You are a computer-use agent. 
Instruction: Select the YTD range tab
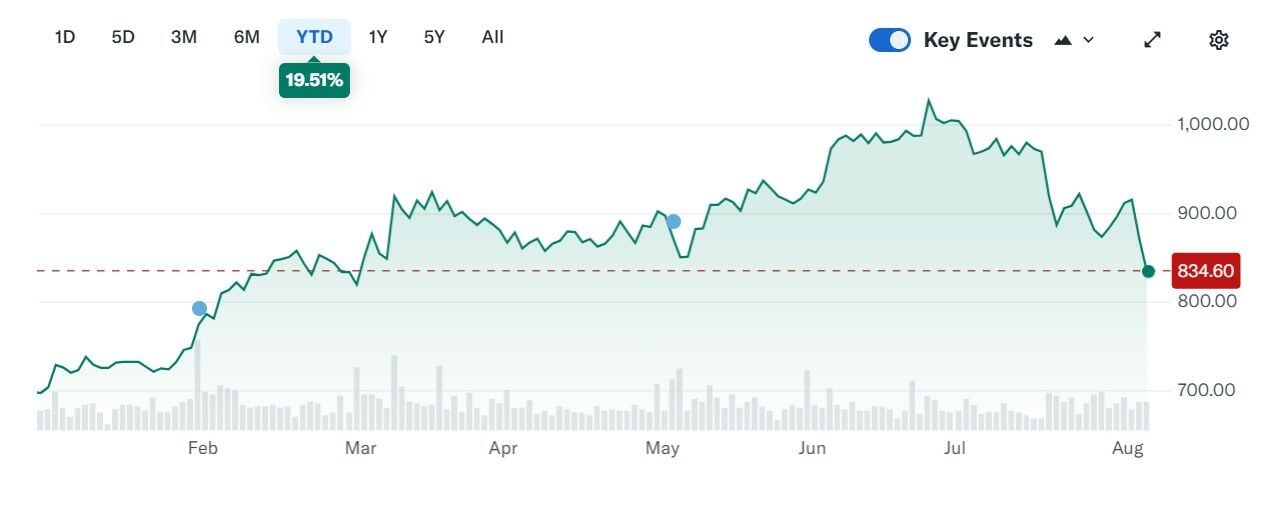click(x=314, y=37)
